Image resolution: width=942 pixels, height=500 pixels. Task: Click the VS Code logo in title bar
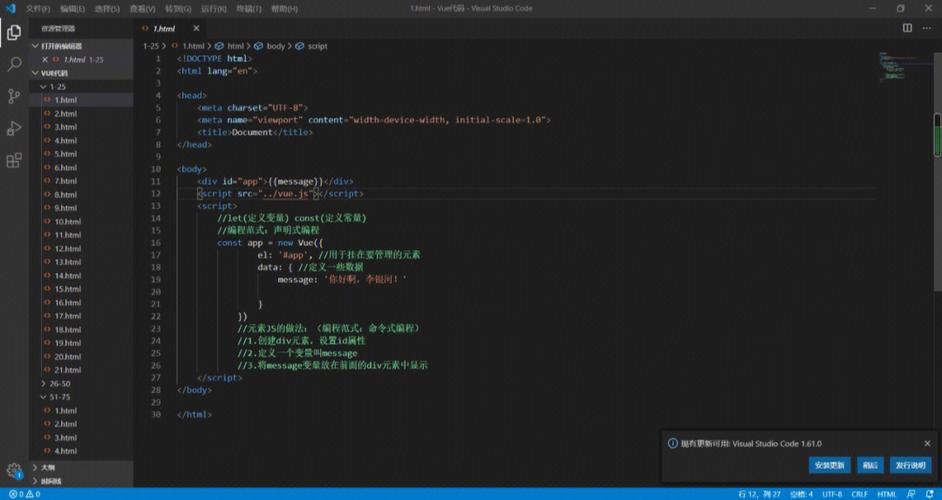[10, 8]
